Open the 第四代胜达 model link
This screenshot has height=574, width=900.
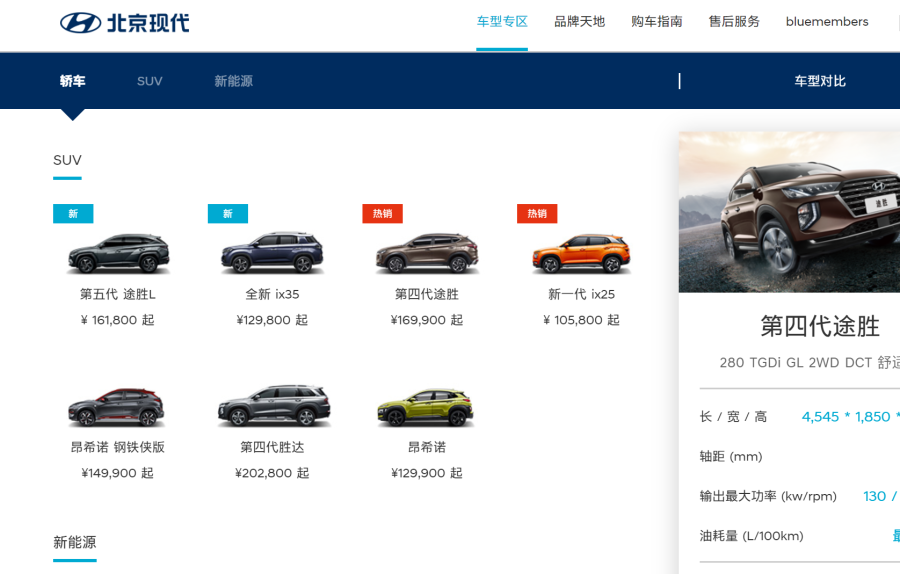click(x=273, y=447)
